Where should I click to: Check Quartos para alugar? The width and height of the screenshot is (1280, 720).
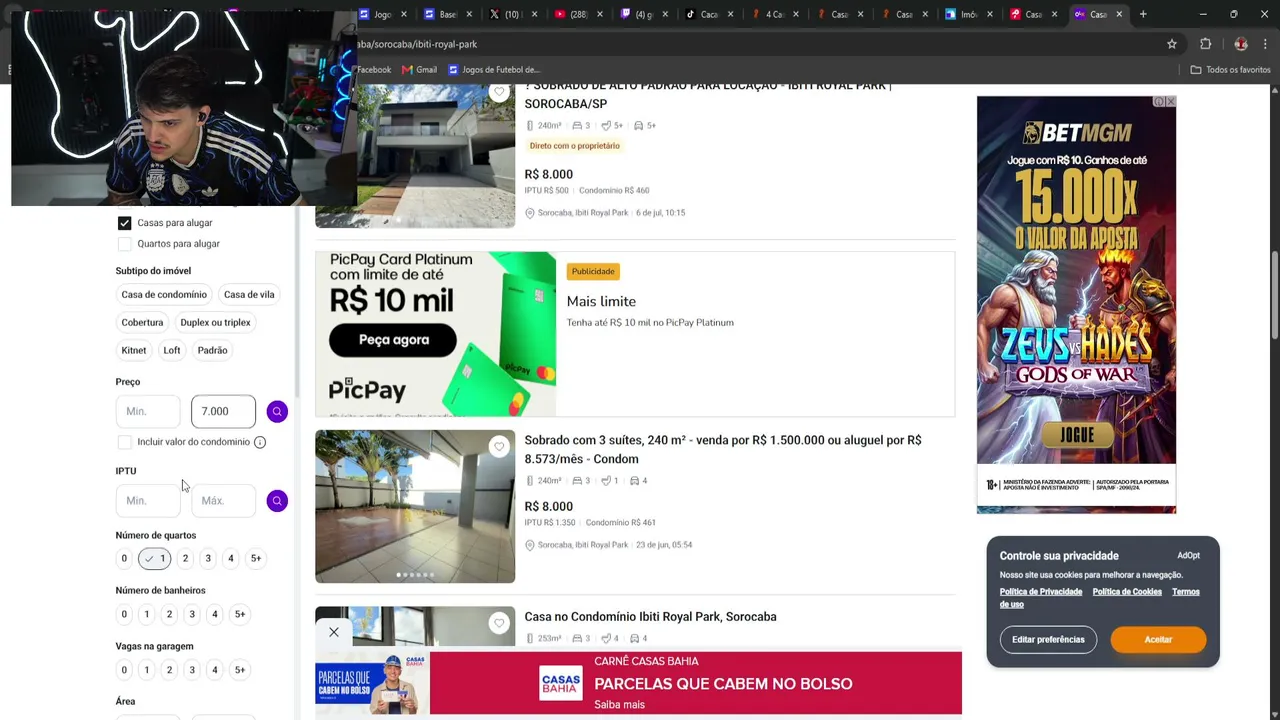pos(124,244)
